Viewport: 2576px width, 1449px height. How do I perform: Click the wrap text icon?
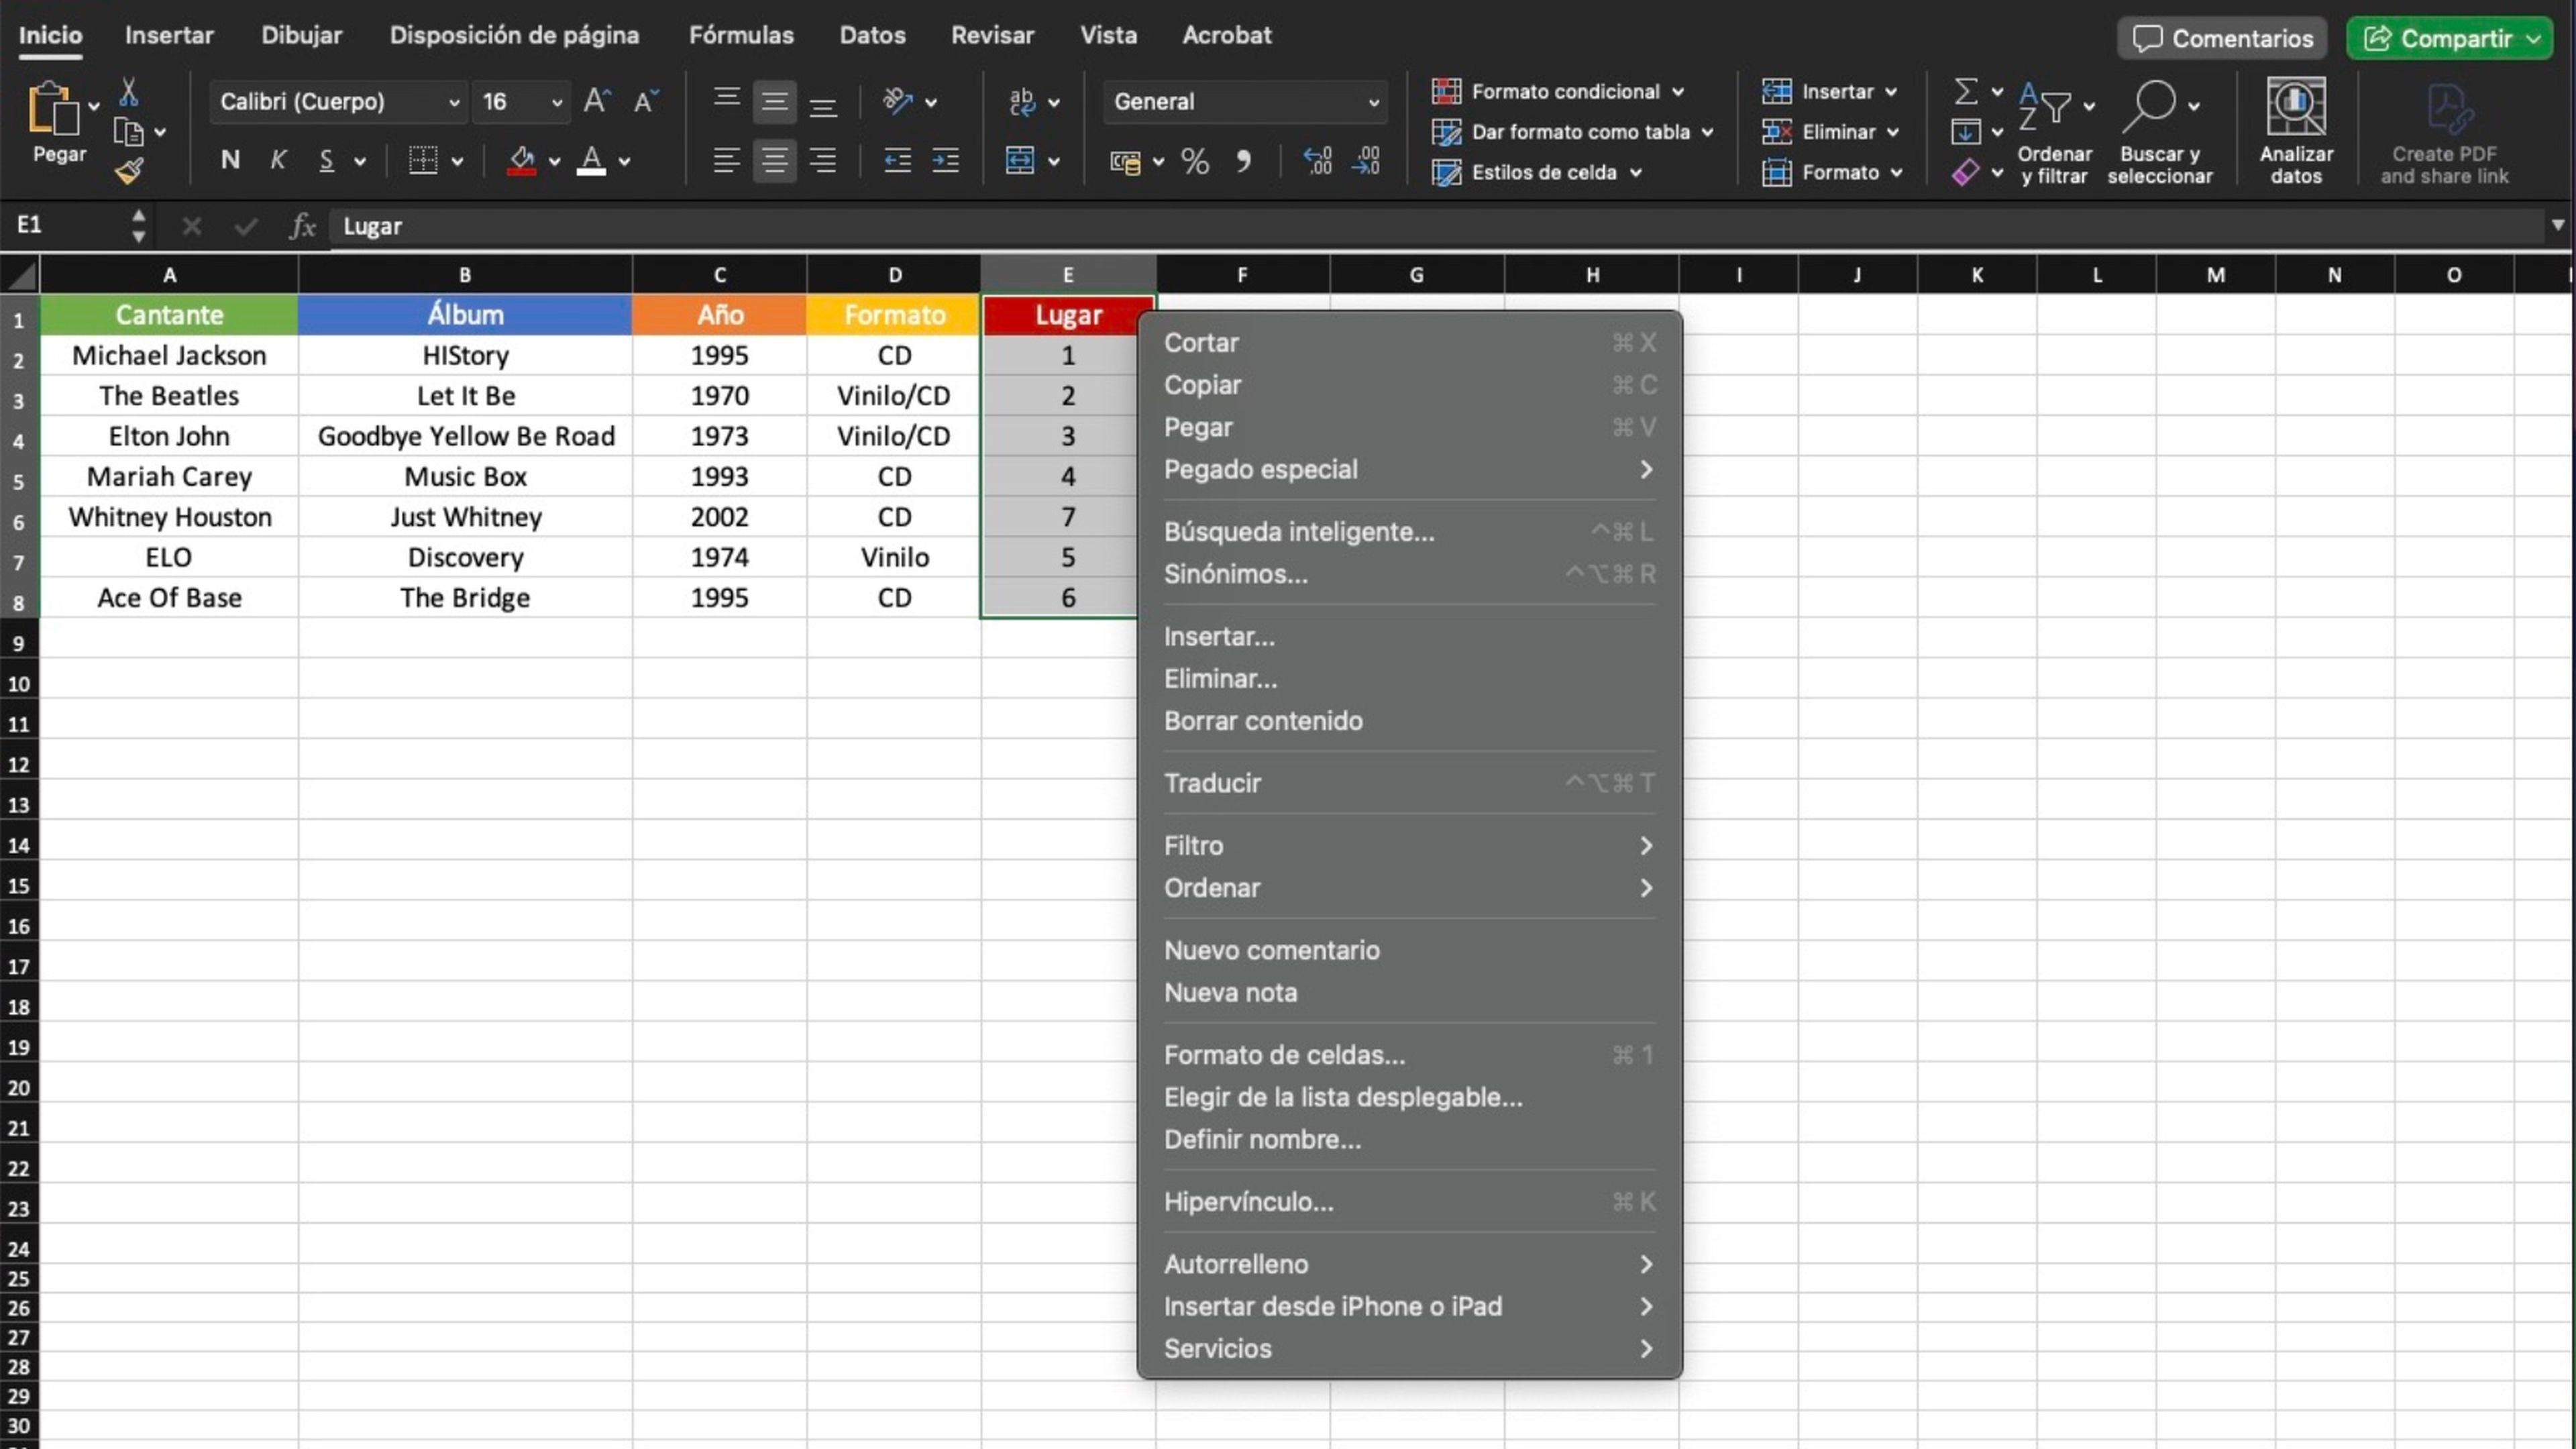[x=1022, y=101]
